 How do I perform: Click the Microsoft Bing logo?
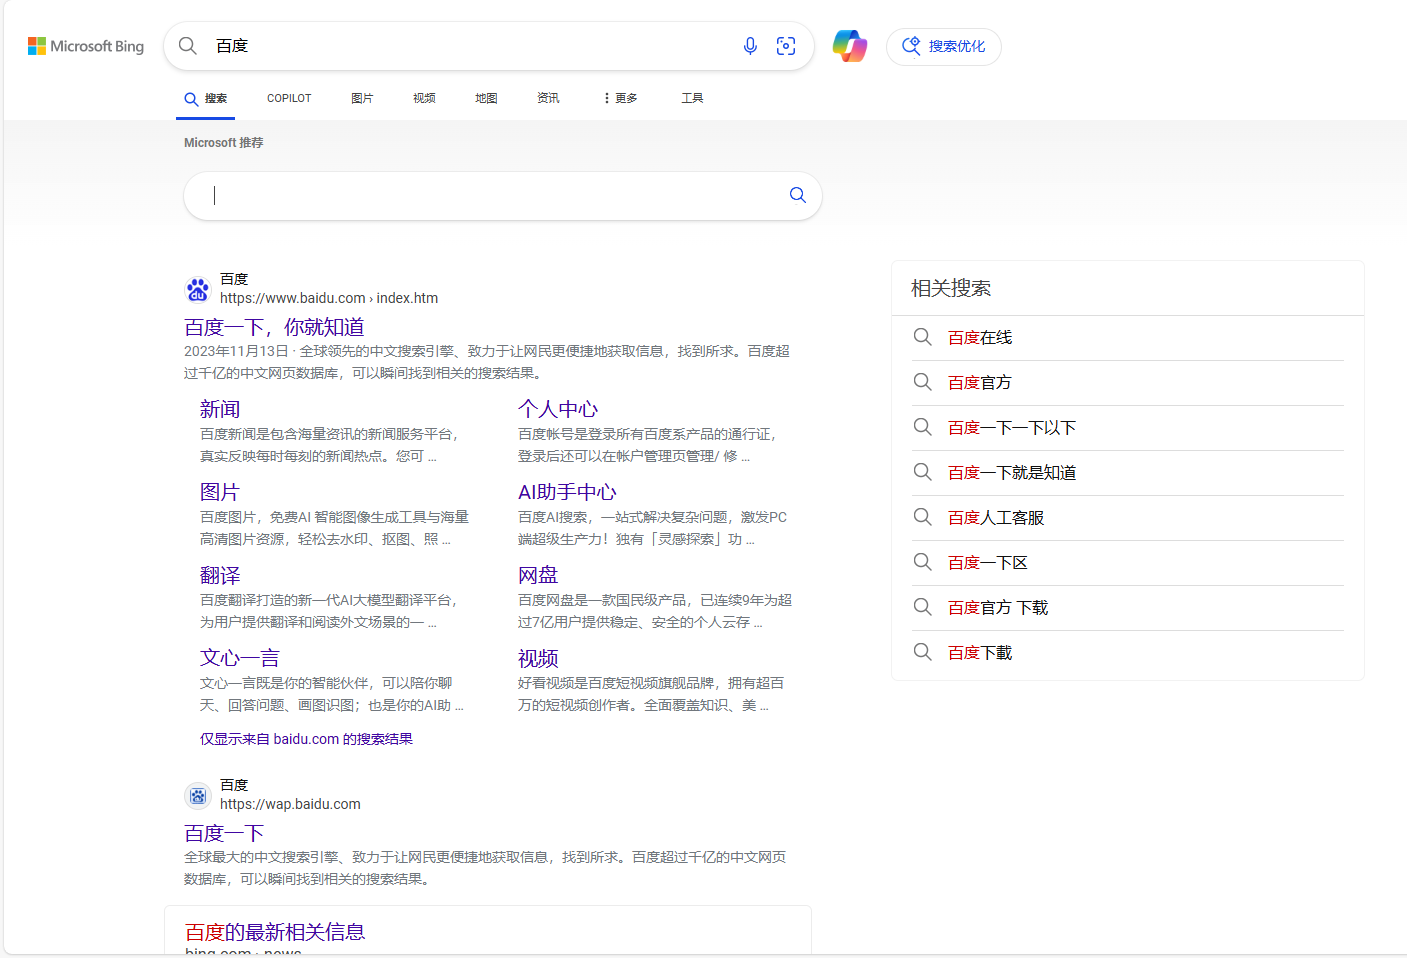(x=86, y=46)
